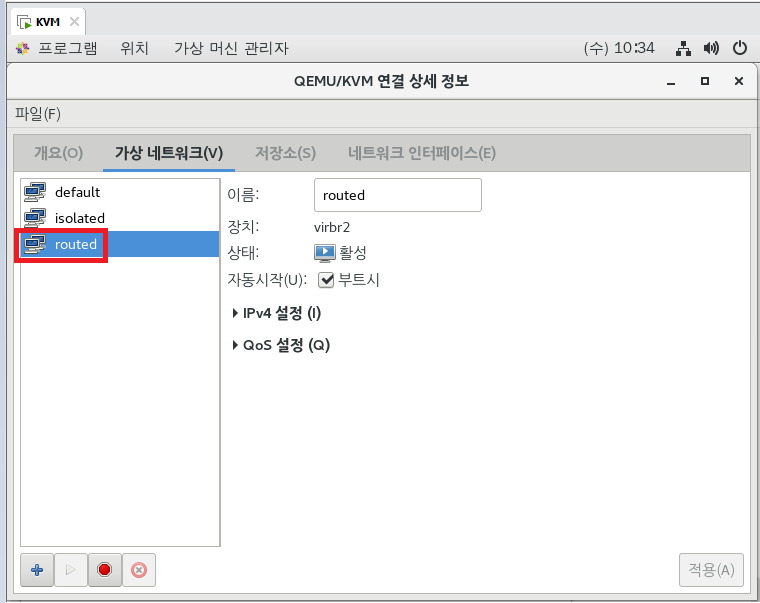Open the 네트워크 인터페이스(E) tab
The image size is (760, 603).
422,153
